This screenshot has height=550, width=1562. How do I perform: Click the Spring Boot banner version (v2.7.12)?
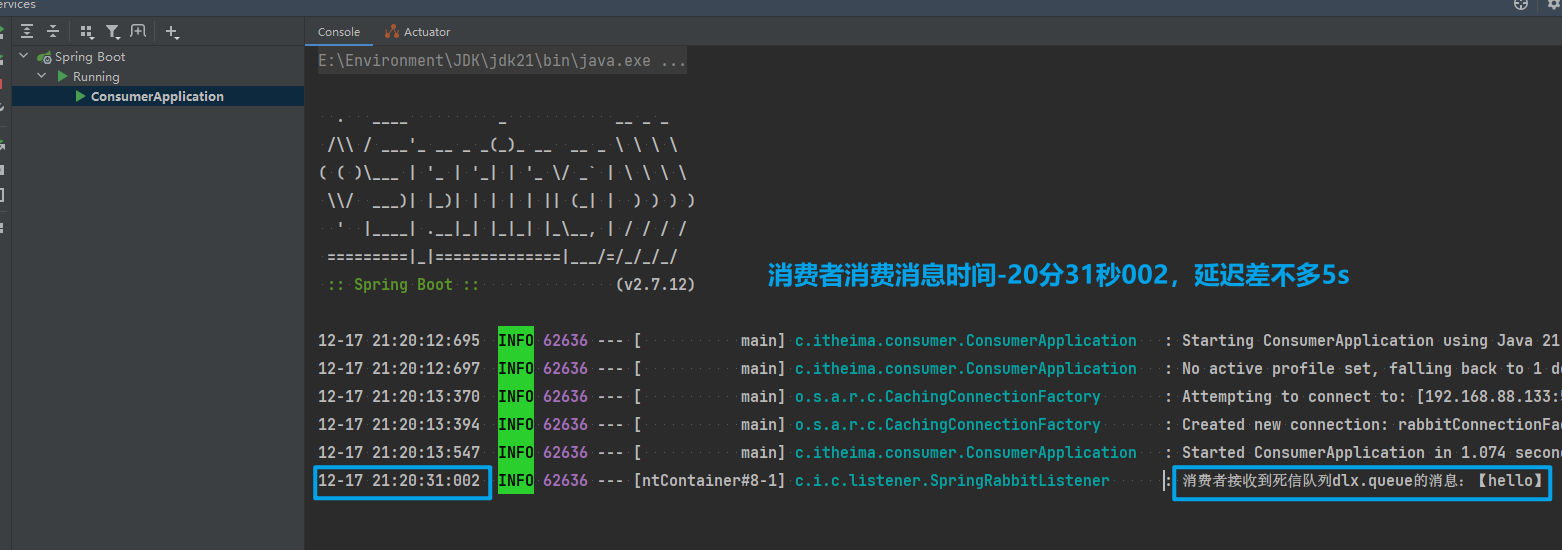coord(655,285)
